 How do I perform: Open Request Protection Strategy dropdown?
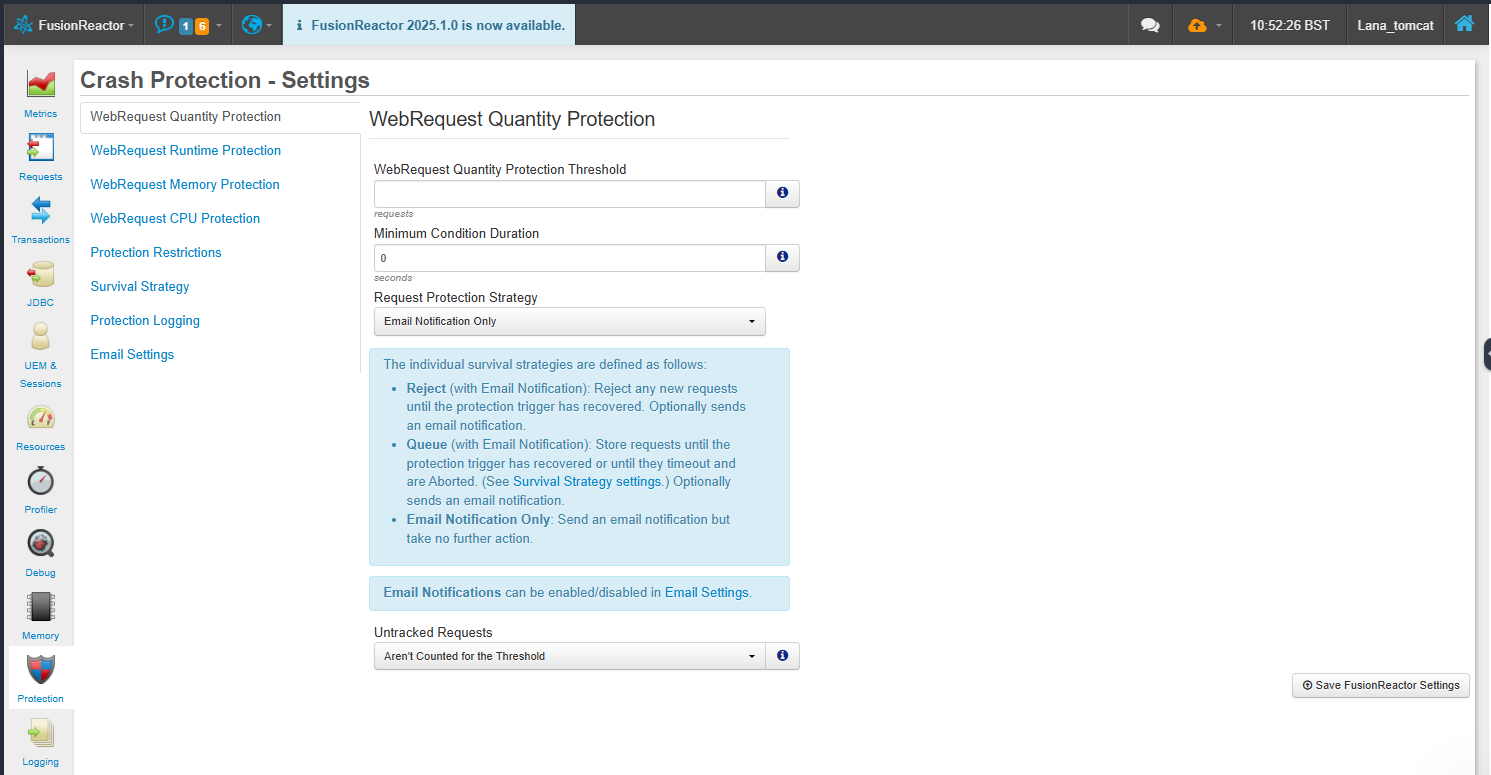[x=570, y=321]
